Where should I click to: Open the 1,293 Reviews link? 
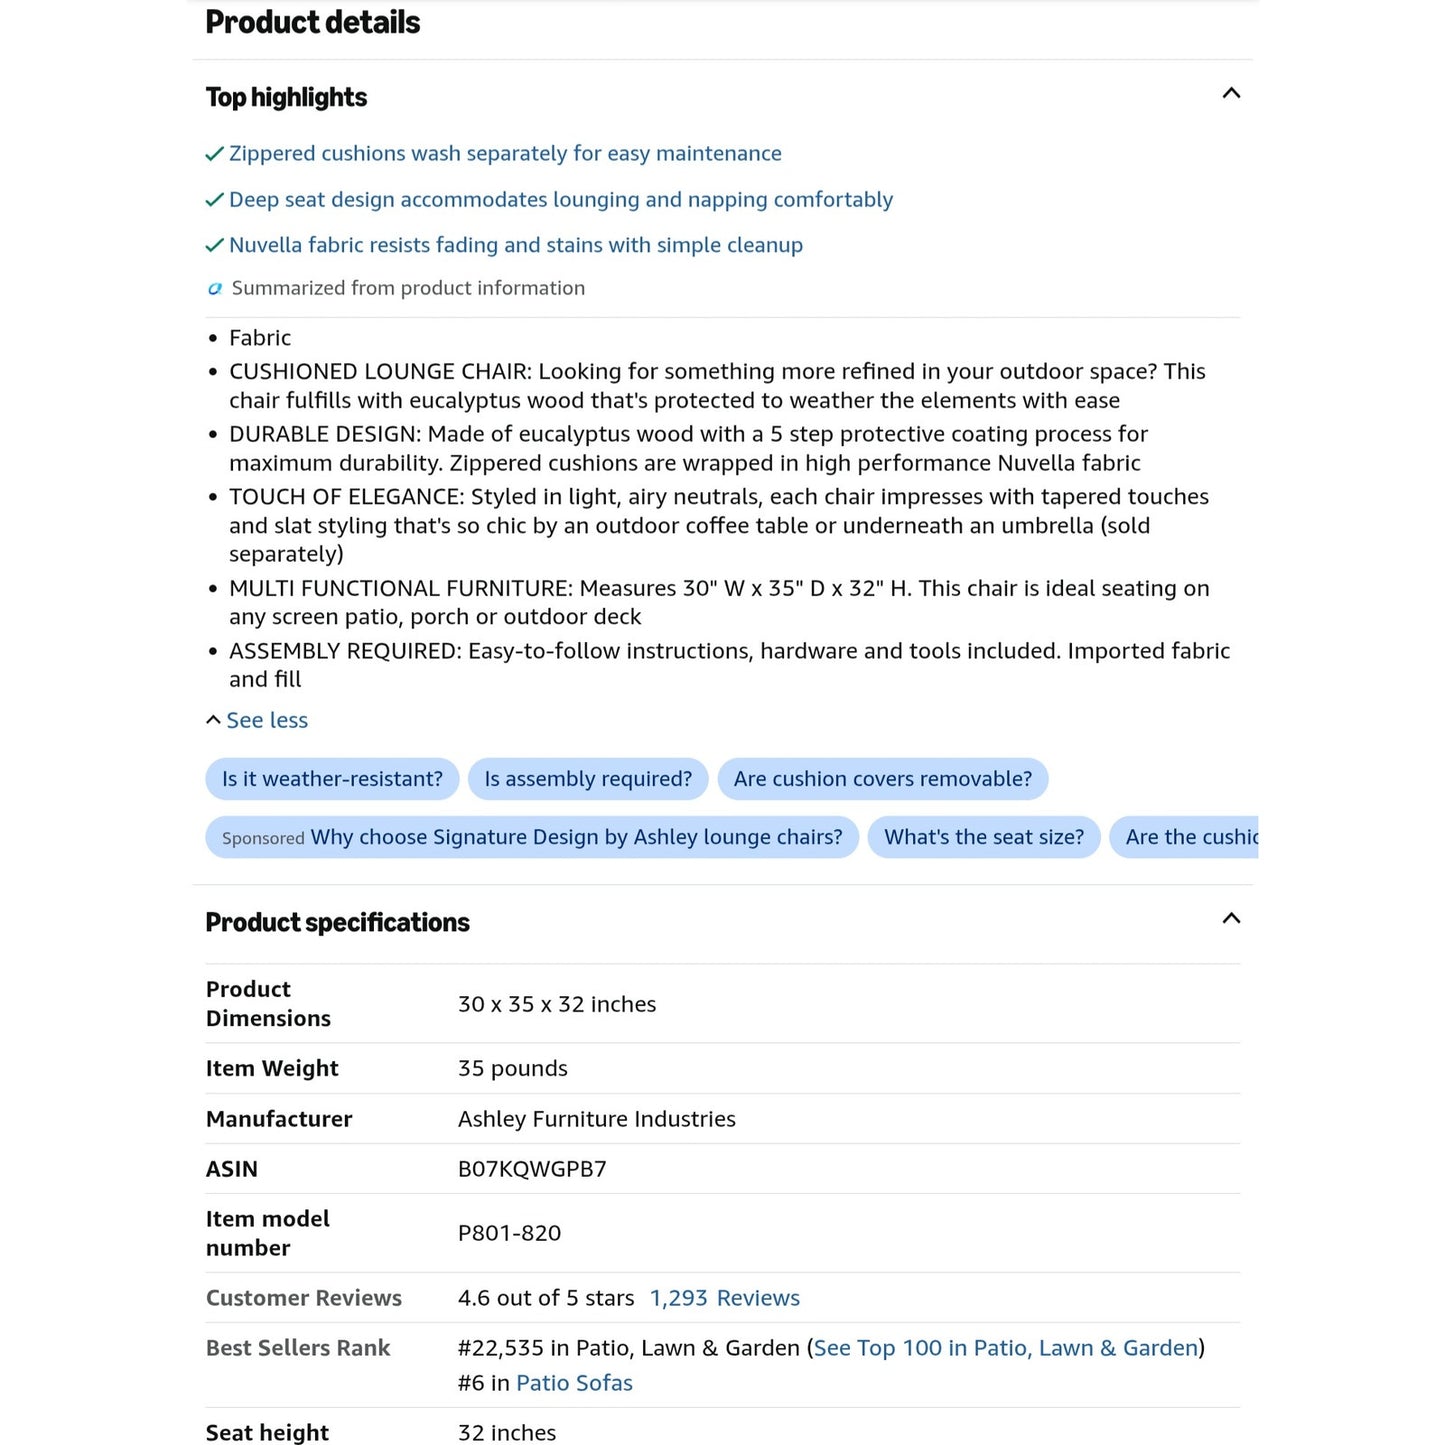(725, 1298)
